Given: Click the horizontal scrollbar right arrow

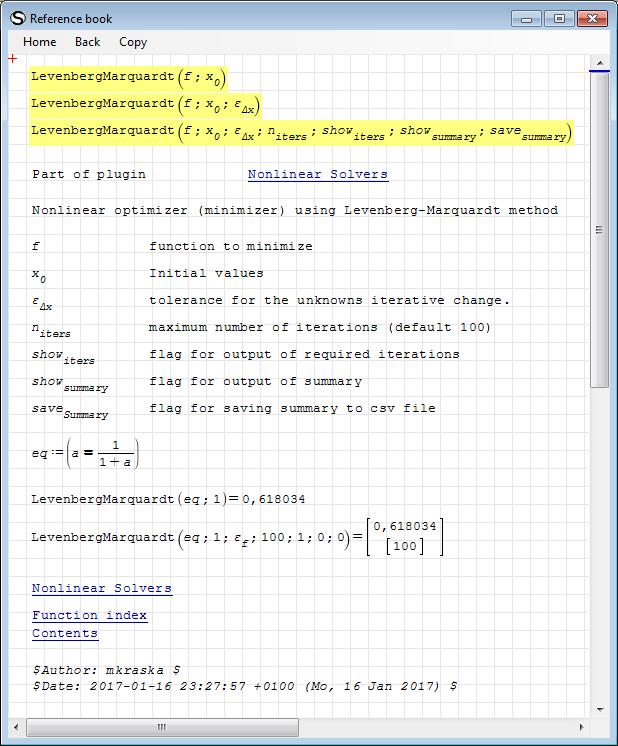Looking at the screenshot, I should (582, 727).
